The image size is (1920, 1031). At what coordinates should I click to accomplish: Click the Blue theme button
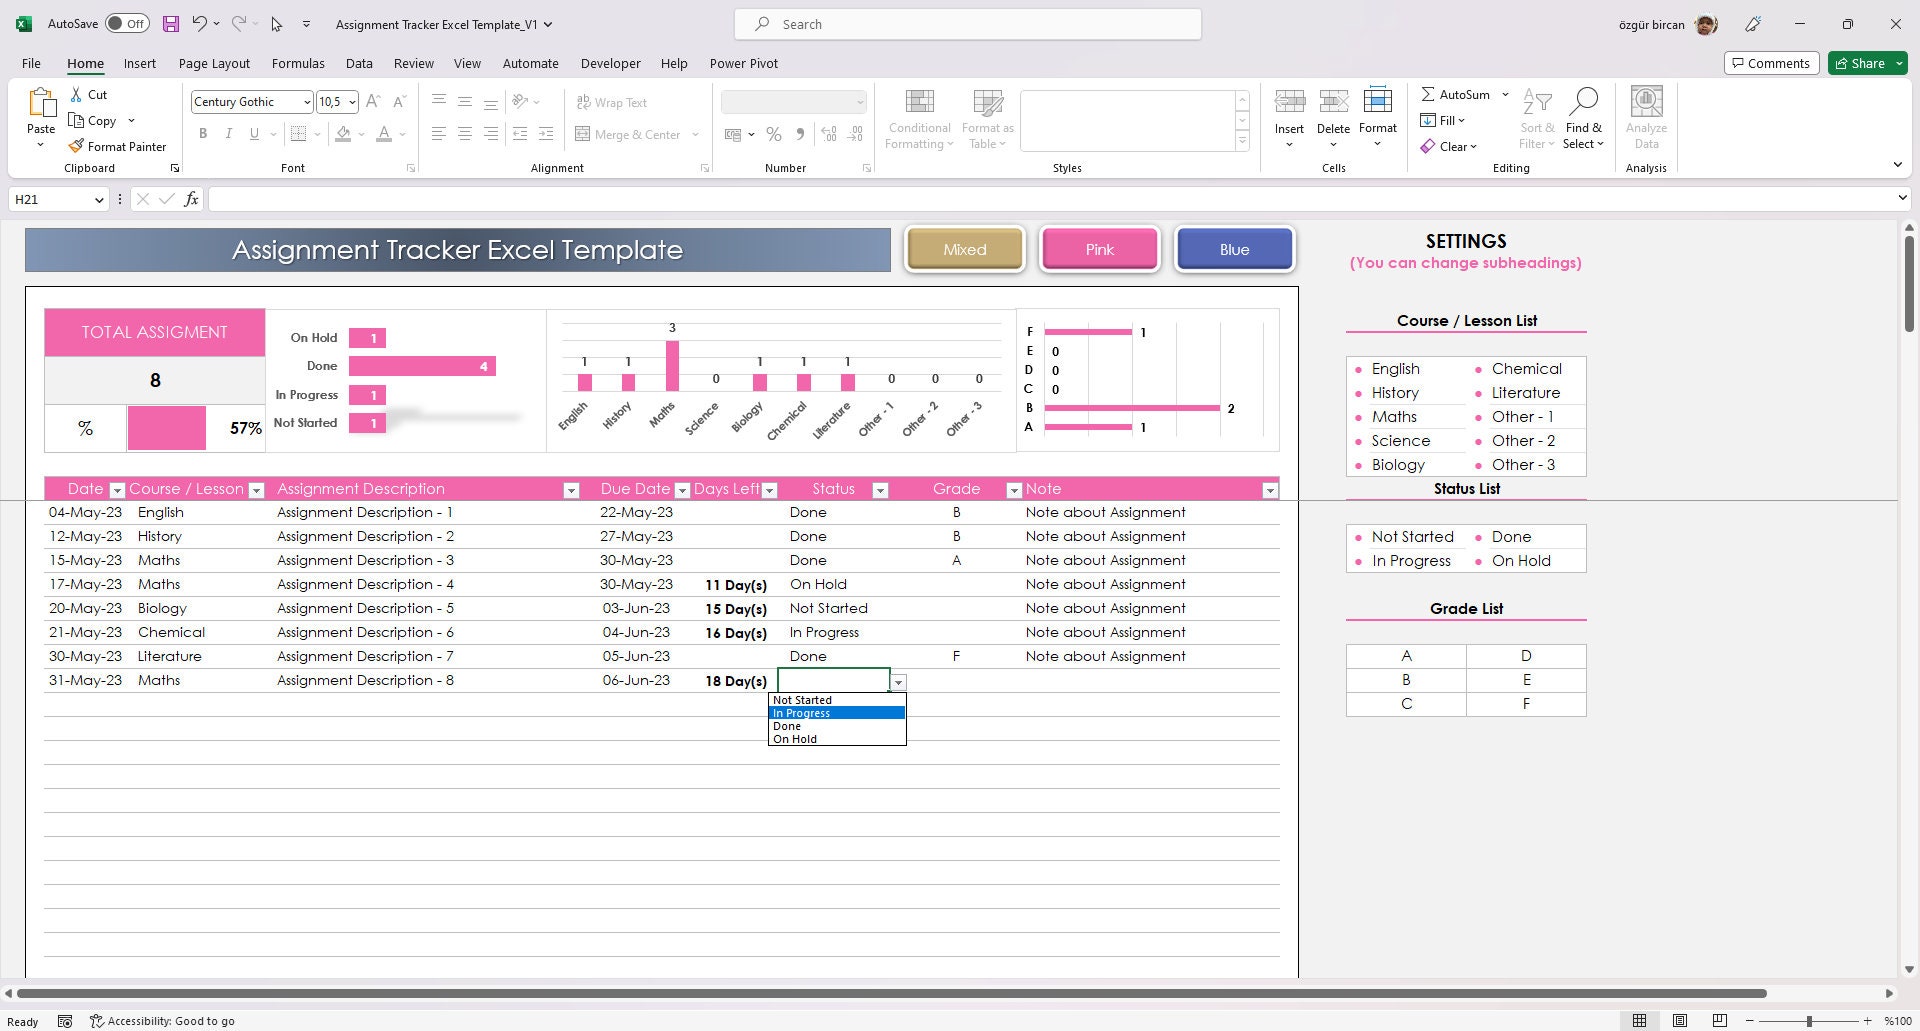click(x=1234, y=249)
